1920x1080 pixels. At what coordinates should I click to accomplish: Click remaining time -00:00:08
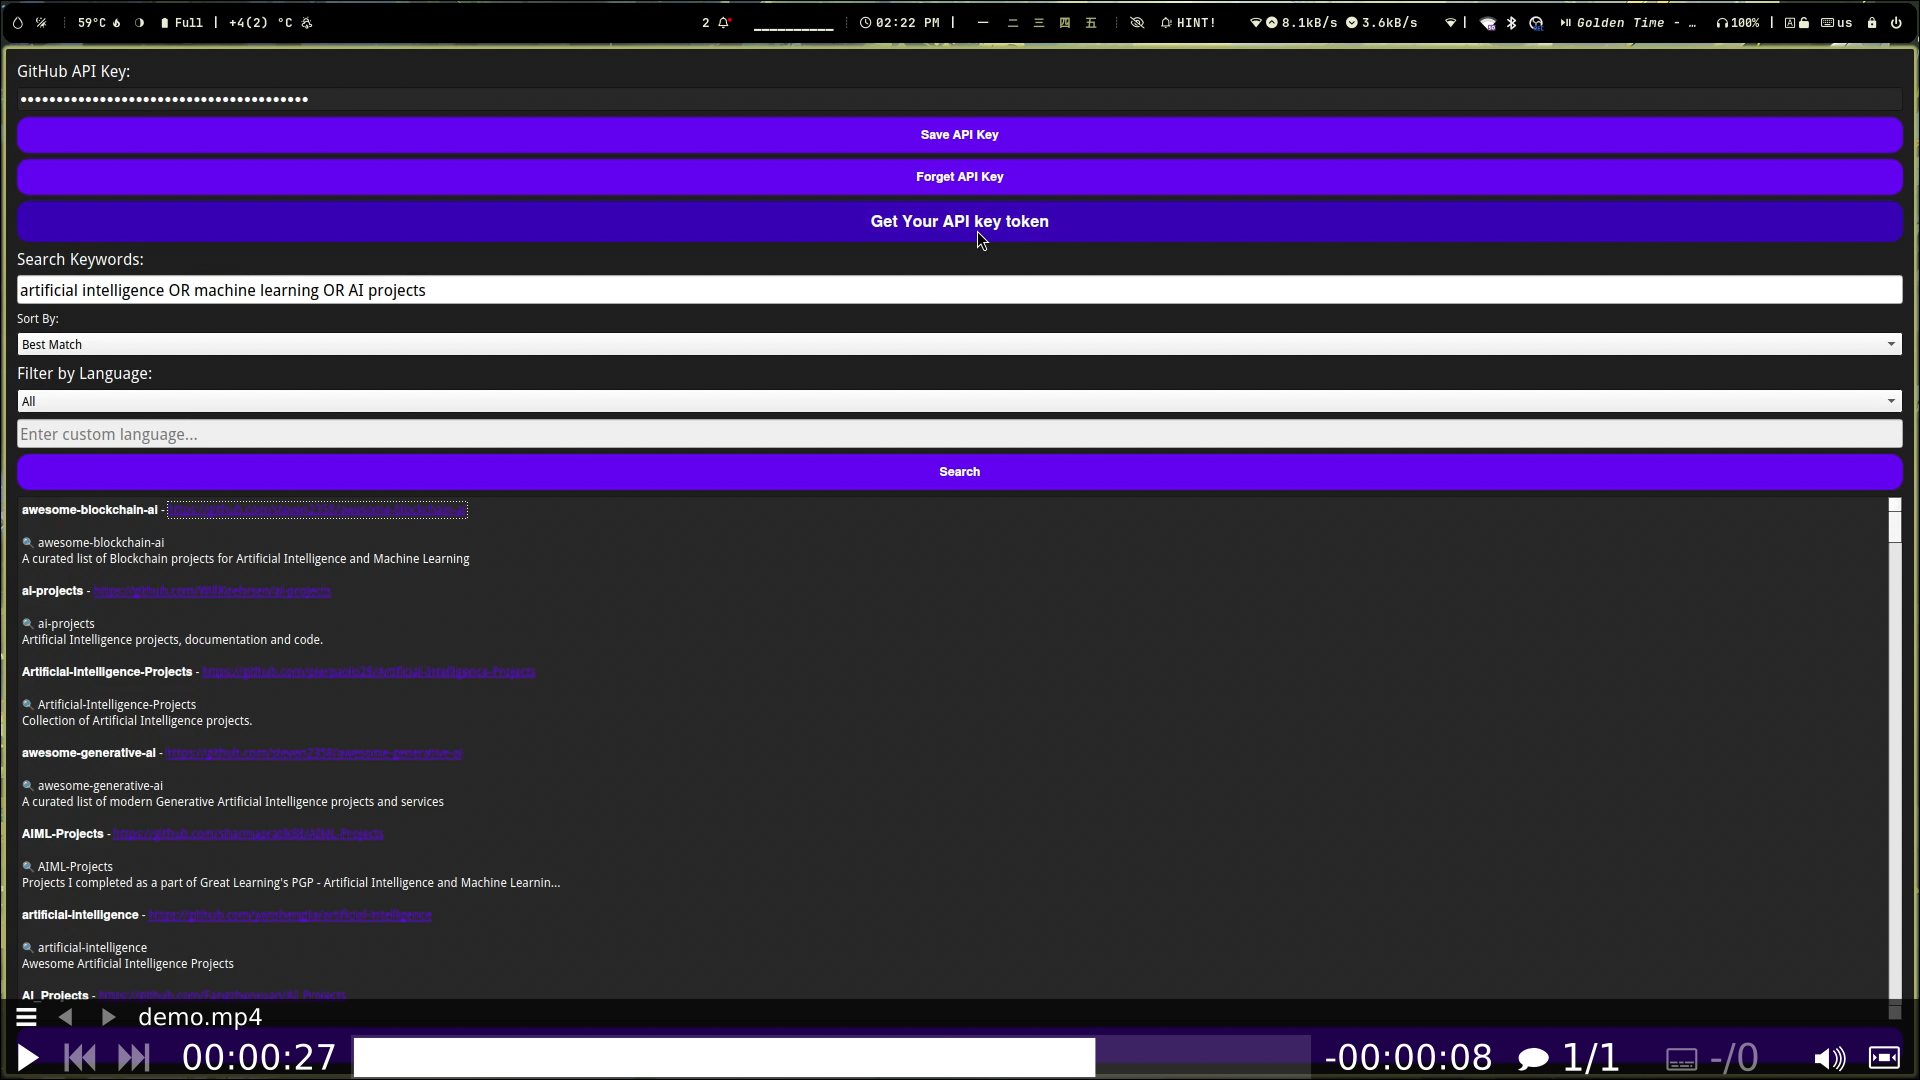[x=1408, y=1057]
